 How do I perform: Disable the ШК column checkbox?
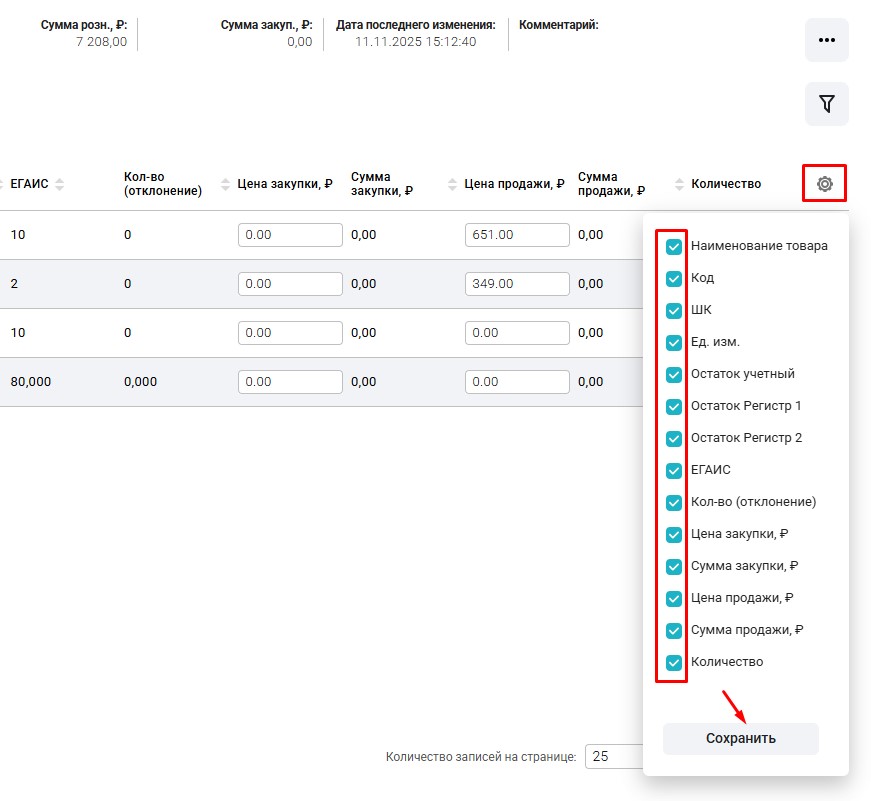[674, 310]
